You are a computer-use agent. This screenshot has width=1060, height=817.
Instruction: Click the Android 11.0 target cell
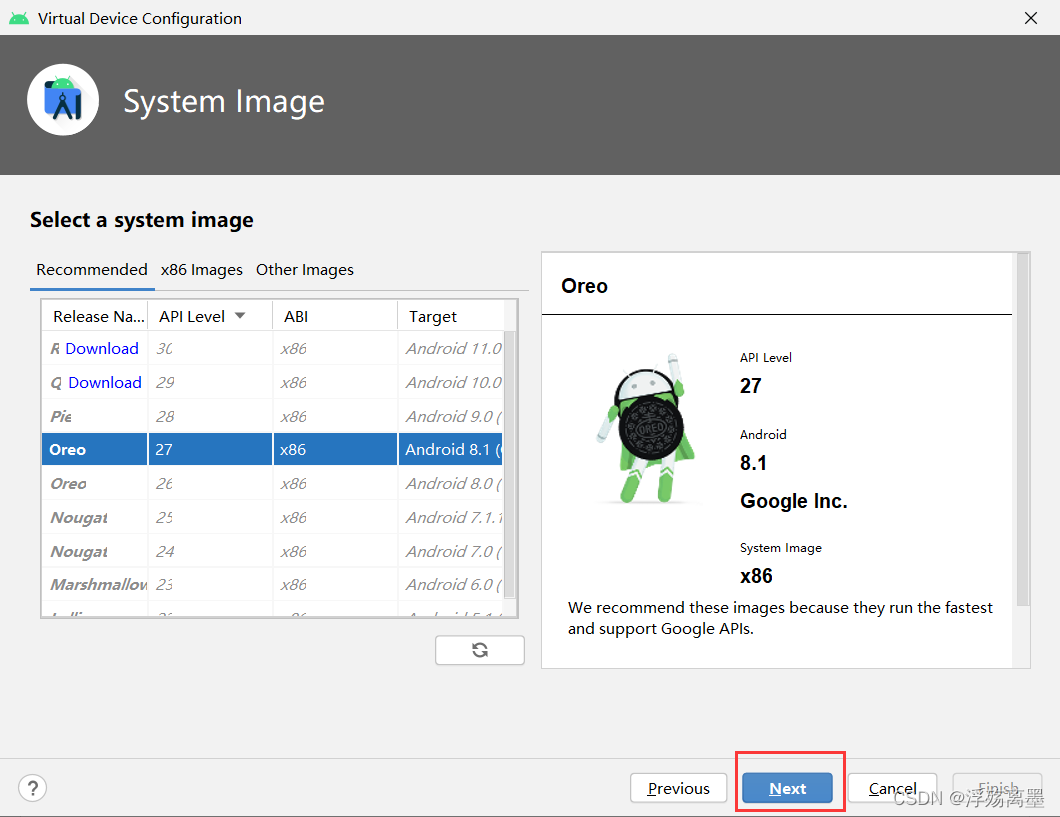452,349
